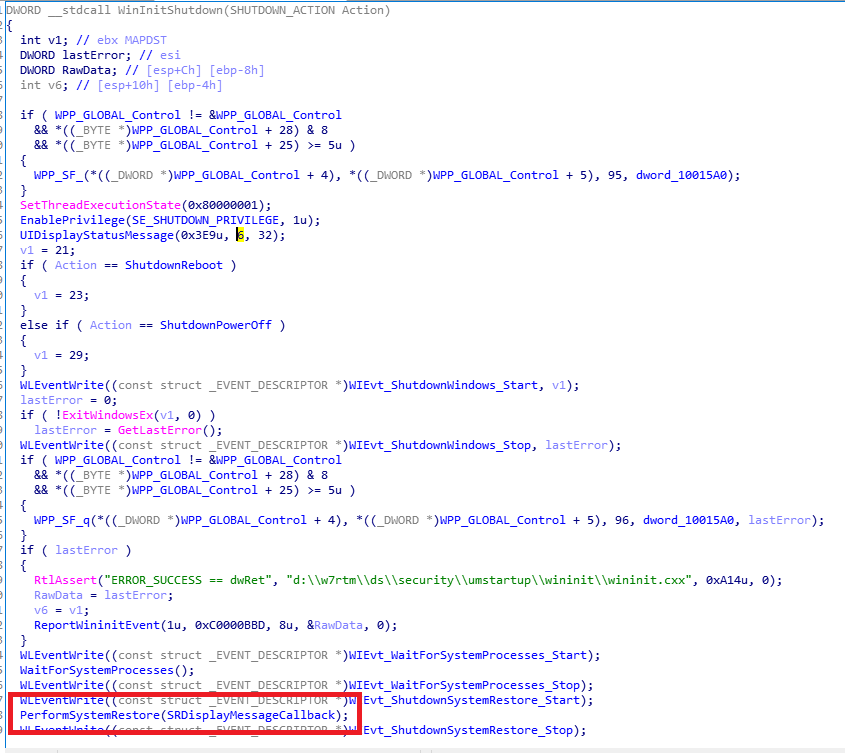Open PerformSystemRestore function call

(89, 716)
